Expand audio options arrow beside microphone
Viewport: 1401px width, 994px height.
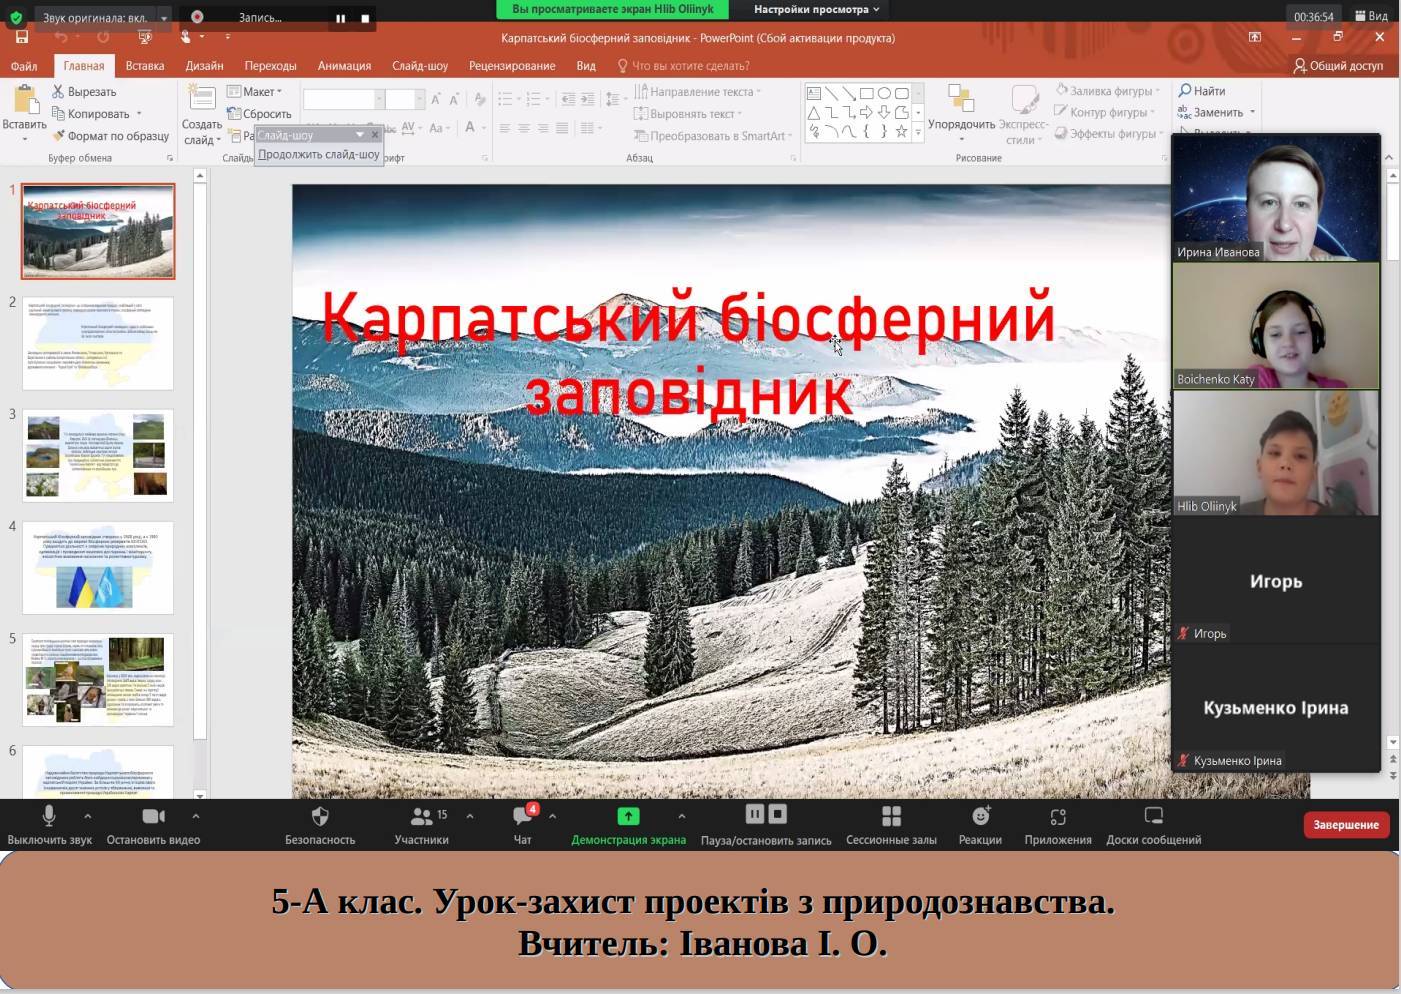(x=88, y=816)
